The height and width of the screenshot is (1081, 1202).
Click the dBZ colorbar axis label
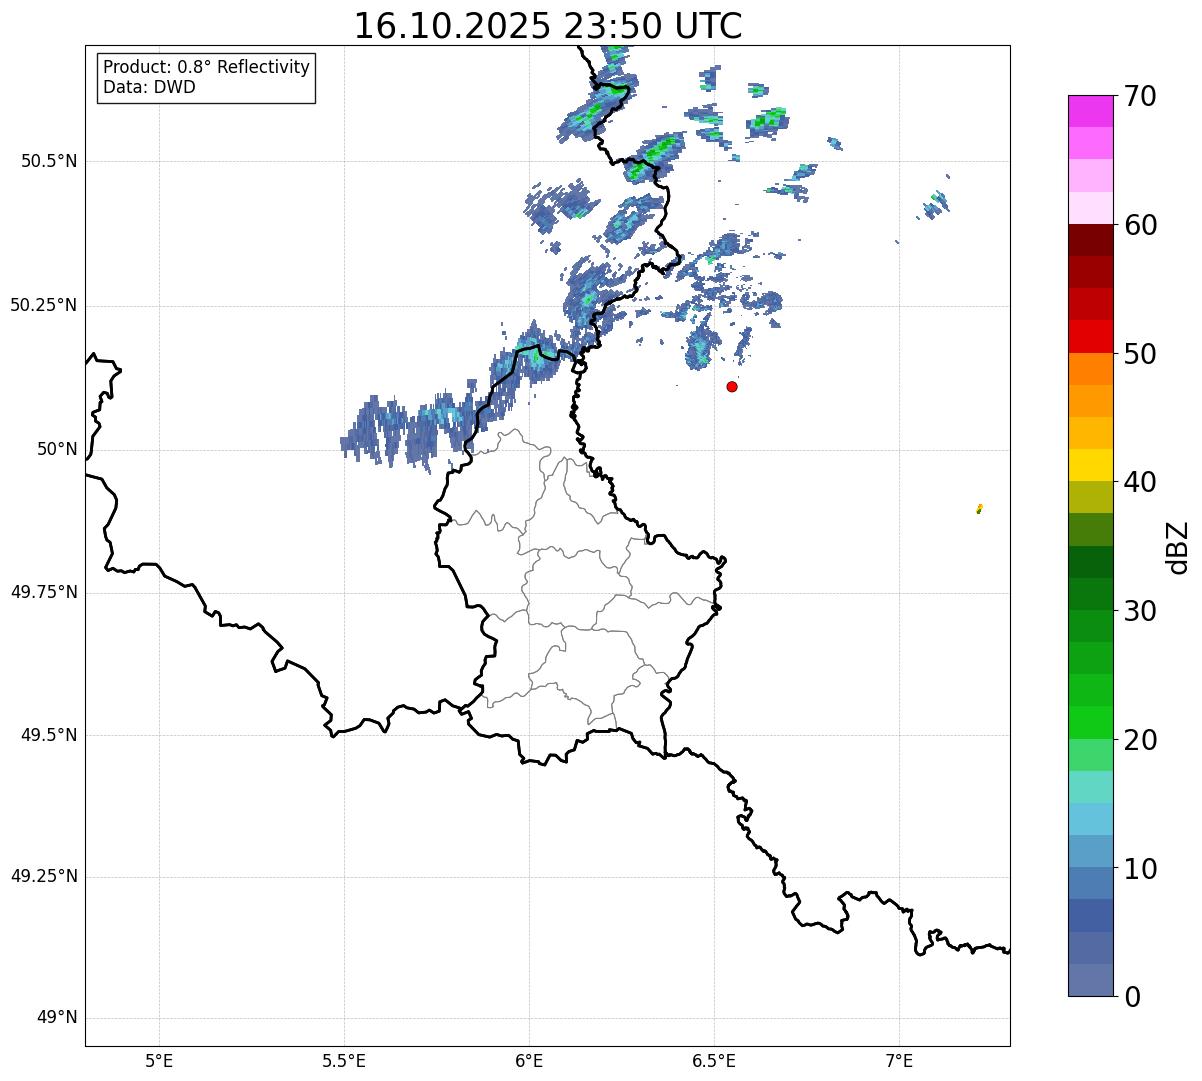1178,547
